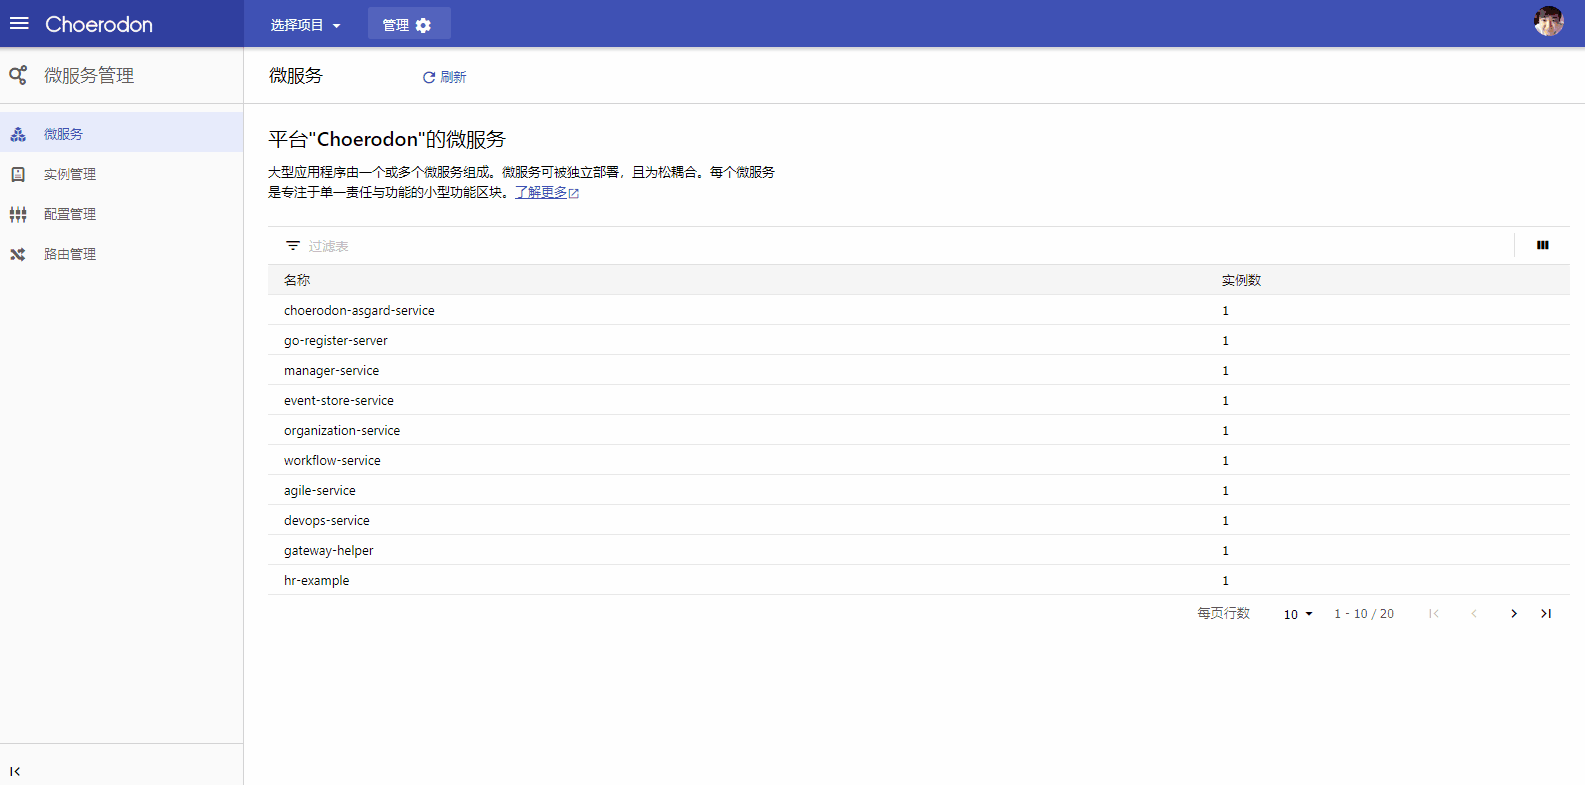The image size is (1585, 785).
Task: Go to the first page of results
Action: (1434, 614)
